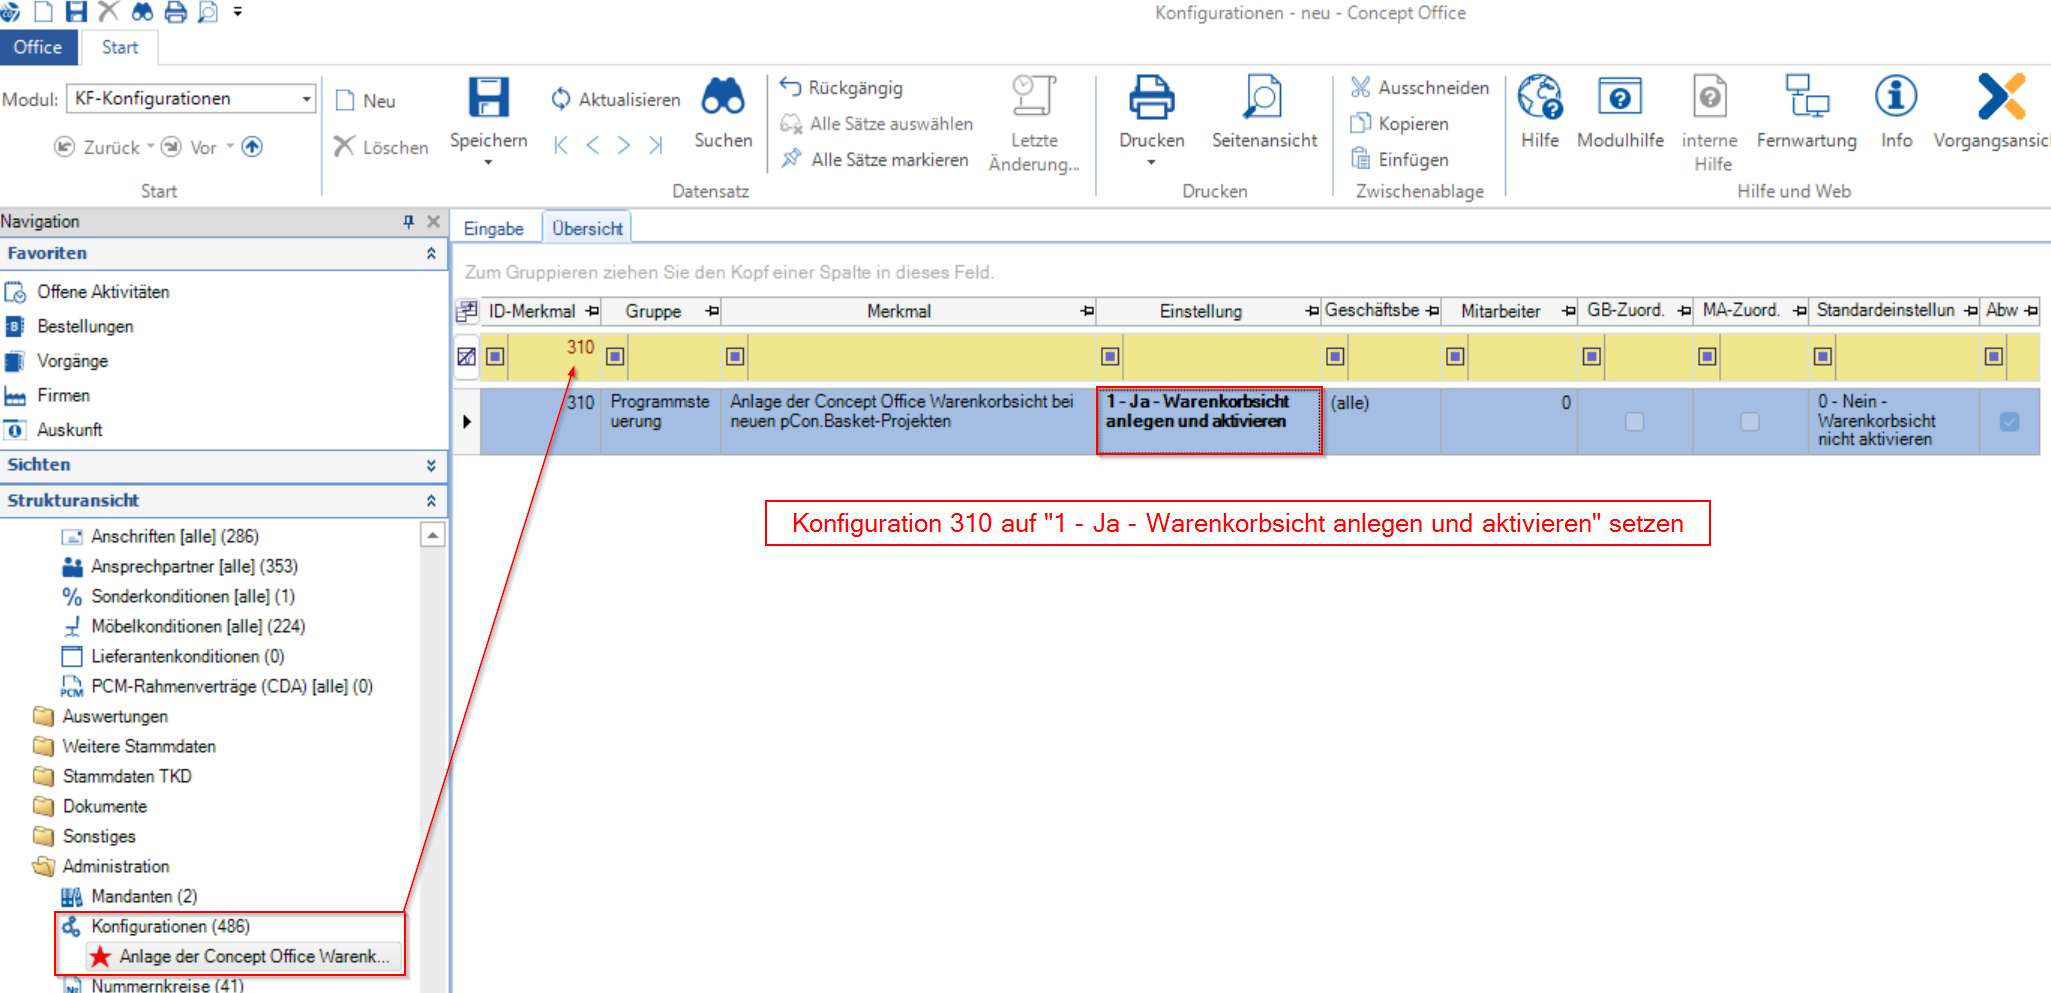Click Strukturansicht scrollbar up arrow

tap(432, 535)
